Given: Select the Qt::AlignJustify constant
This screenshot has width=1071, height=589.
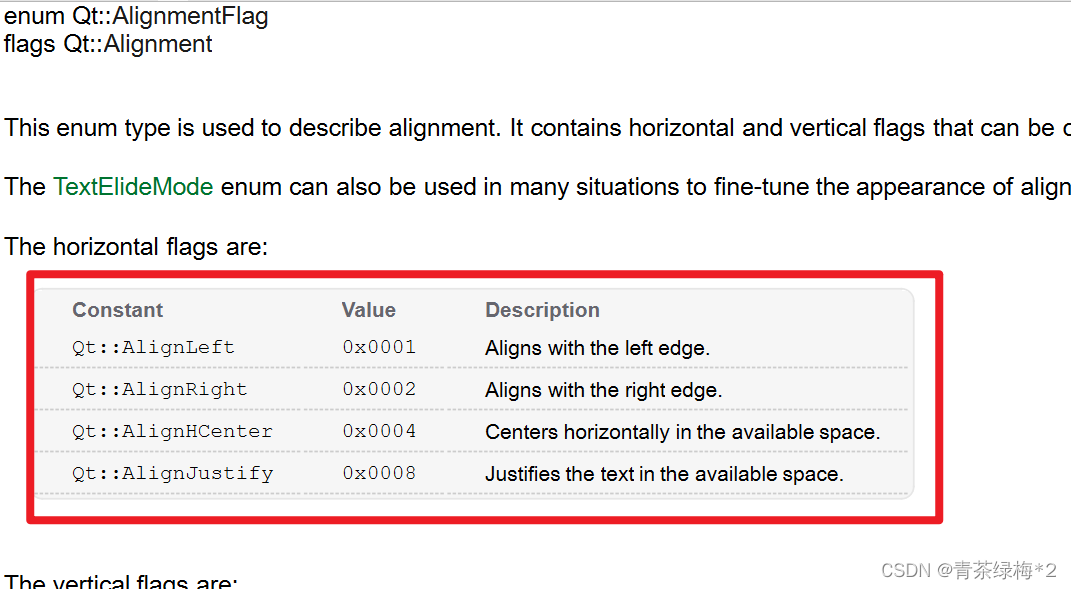Looking at the screenshot, I should tap(172, 474).
